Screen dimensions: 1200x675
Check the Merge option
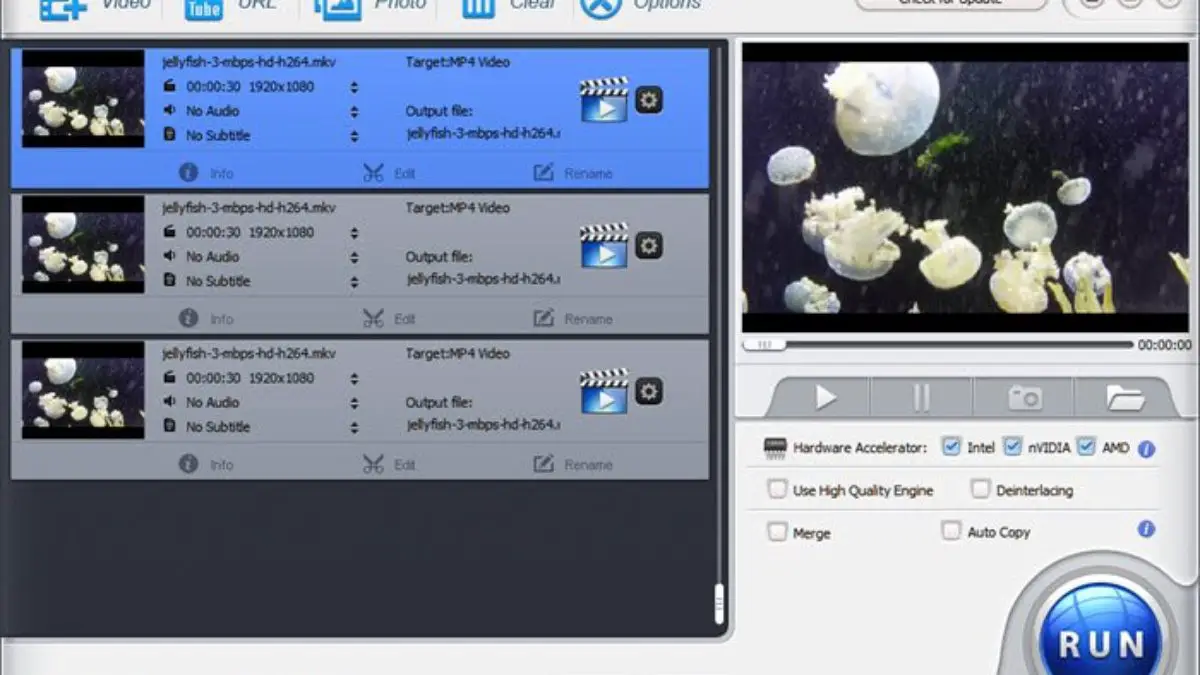point(777,532)
